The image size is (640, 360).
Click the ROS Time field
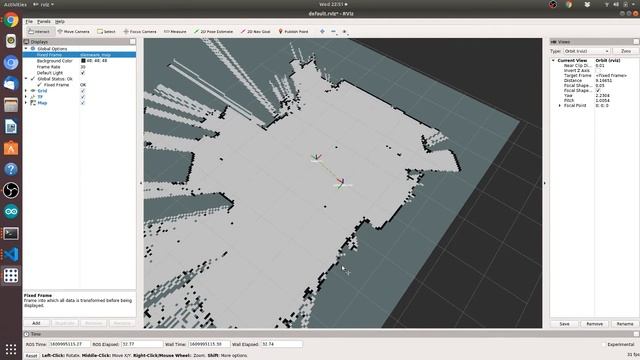click(69, 344)
